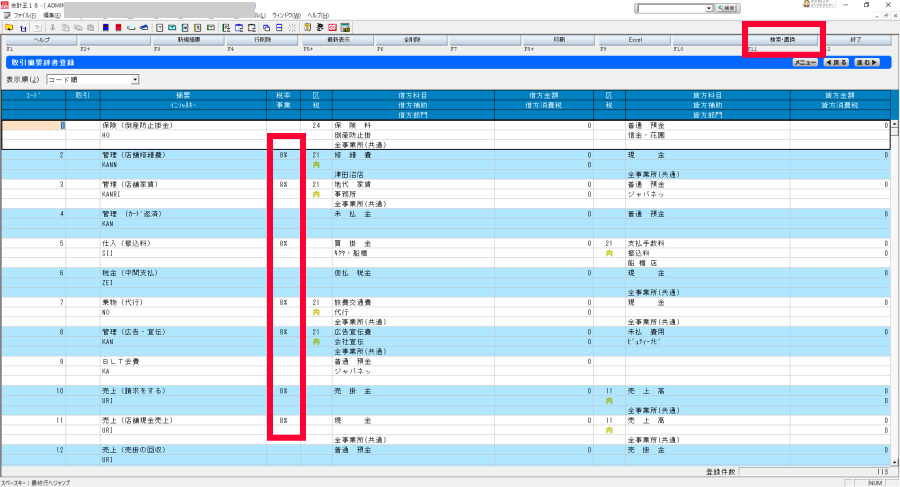The image size is (900, 487).
Task: Open the 表示順 コード順 dropdown
Action: [x=135, y=79]
